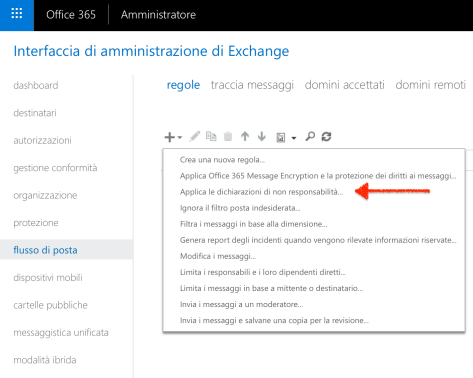Open dispositivi mobili in sidebar
Image resolution: width=473 pixels, height=378 pixels.
48,277
